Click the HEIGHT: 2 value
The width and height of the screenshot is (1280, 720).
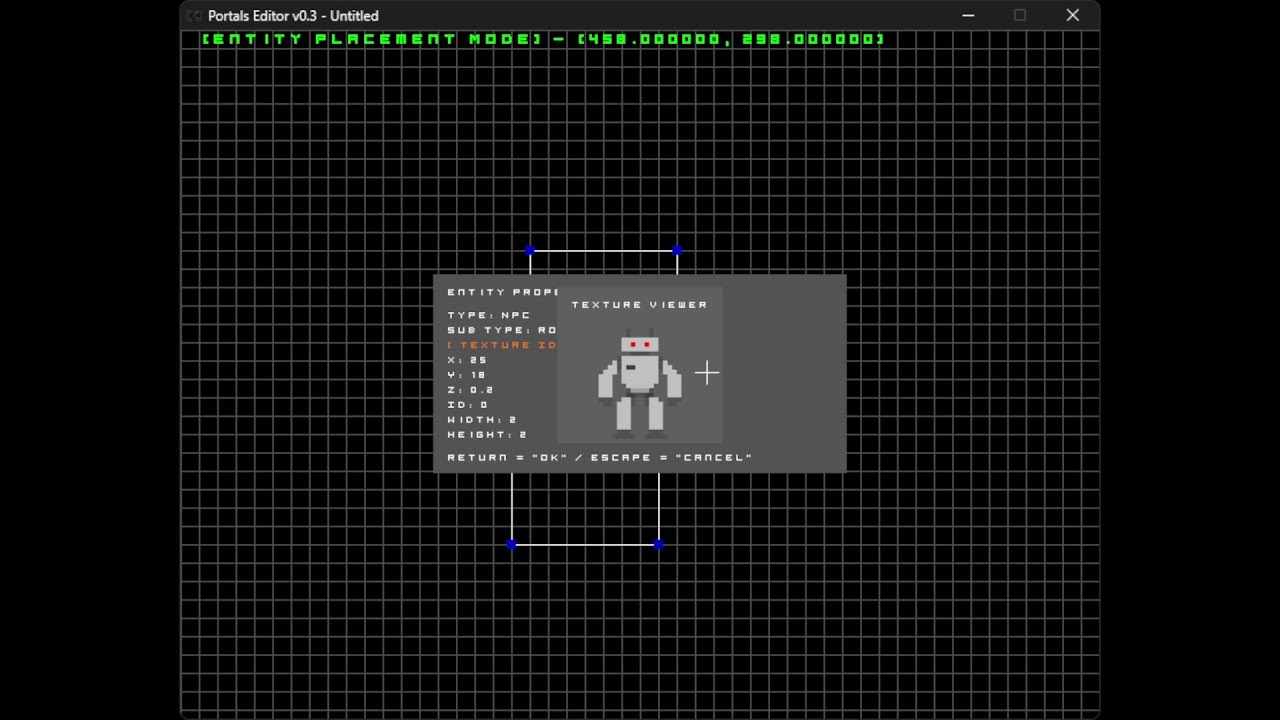click(x=482, y=434)
